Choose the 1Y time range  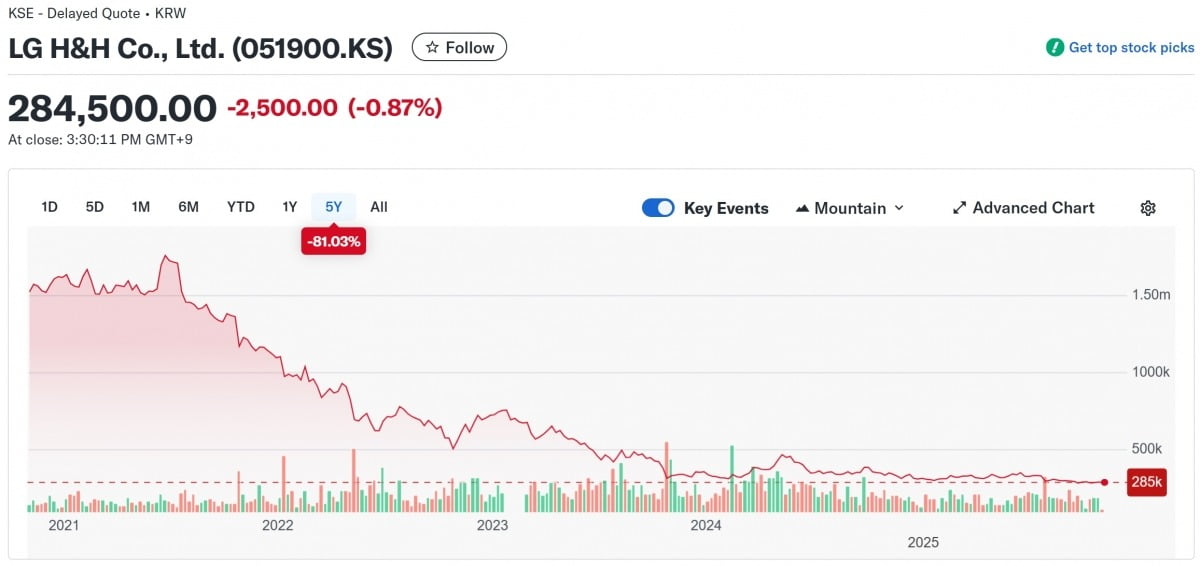[289, 207]
